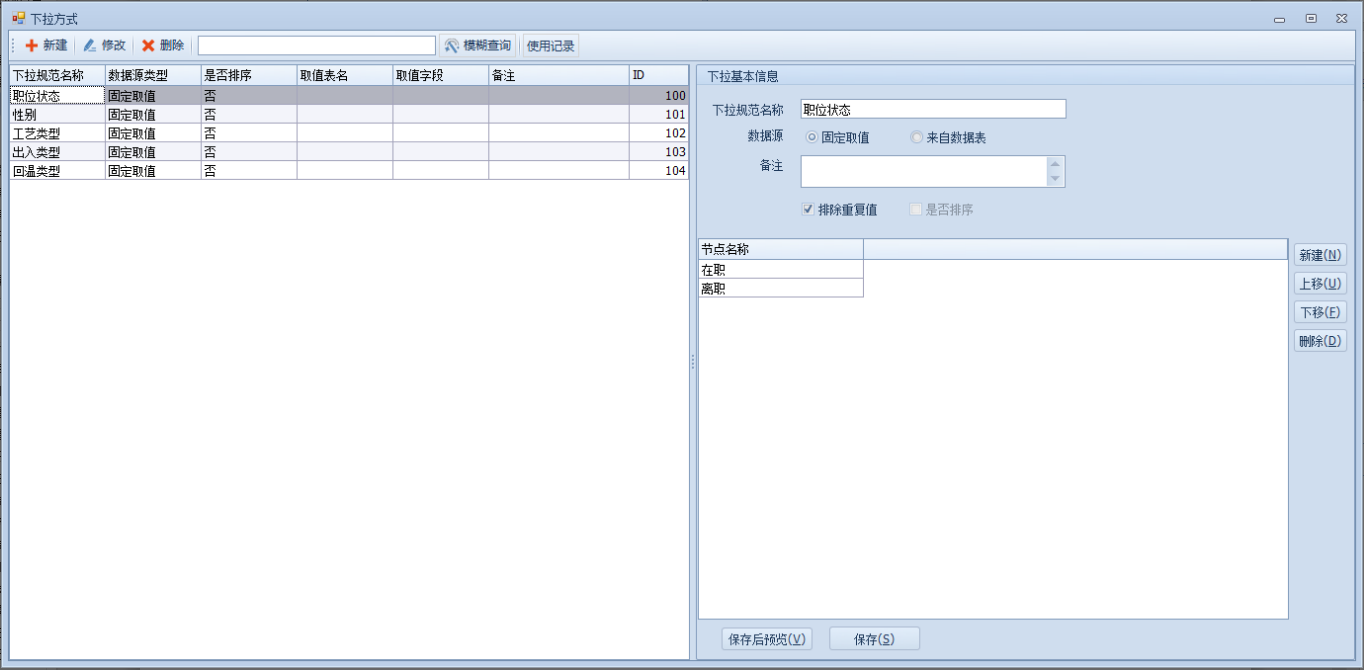The image size is (1364, 670).
Task: Click the 保存后预览(V) button
Action: 767,639
